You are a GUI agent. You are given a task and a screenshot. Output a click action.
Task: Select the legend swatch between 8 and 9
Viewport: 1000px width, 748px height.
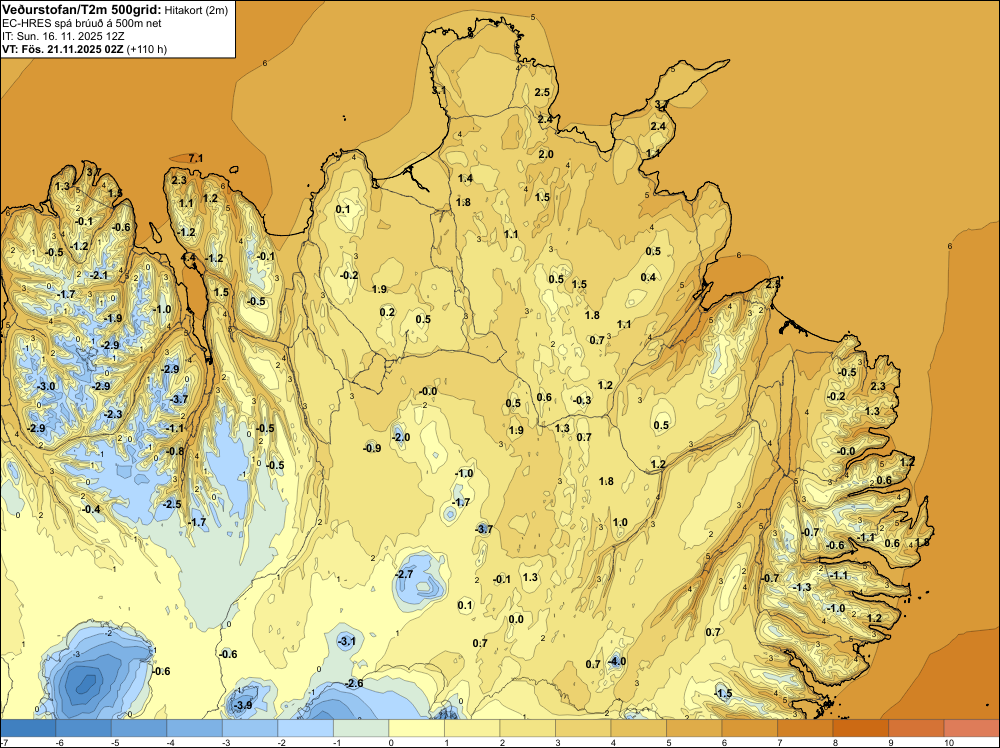point(860,728)
